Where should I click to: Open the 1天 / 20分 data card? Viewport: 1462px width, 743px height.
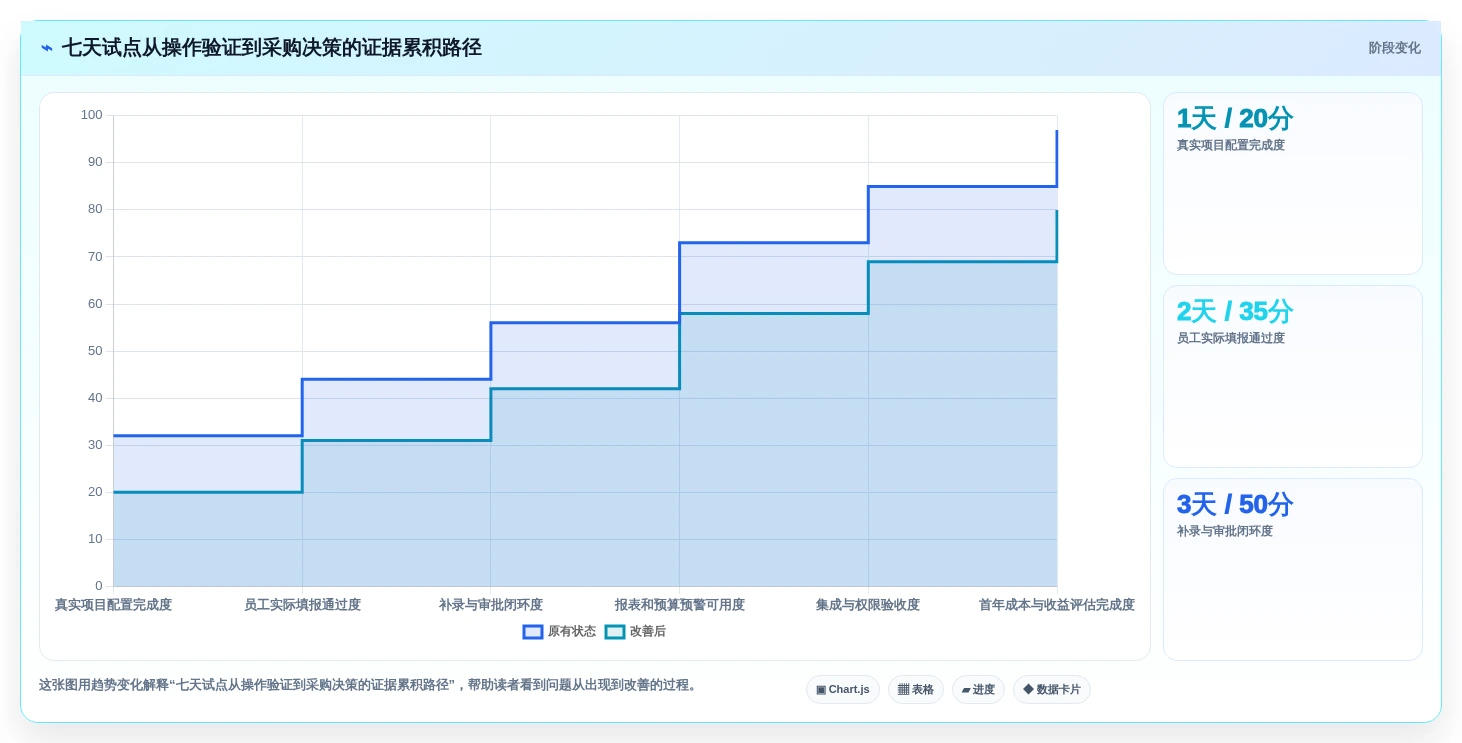coord(1292,183)
